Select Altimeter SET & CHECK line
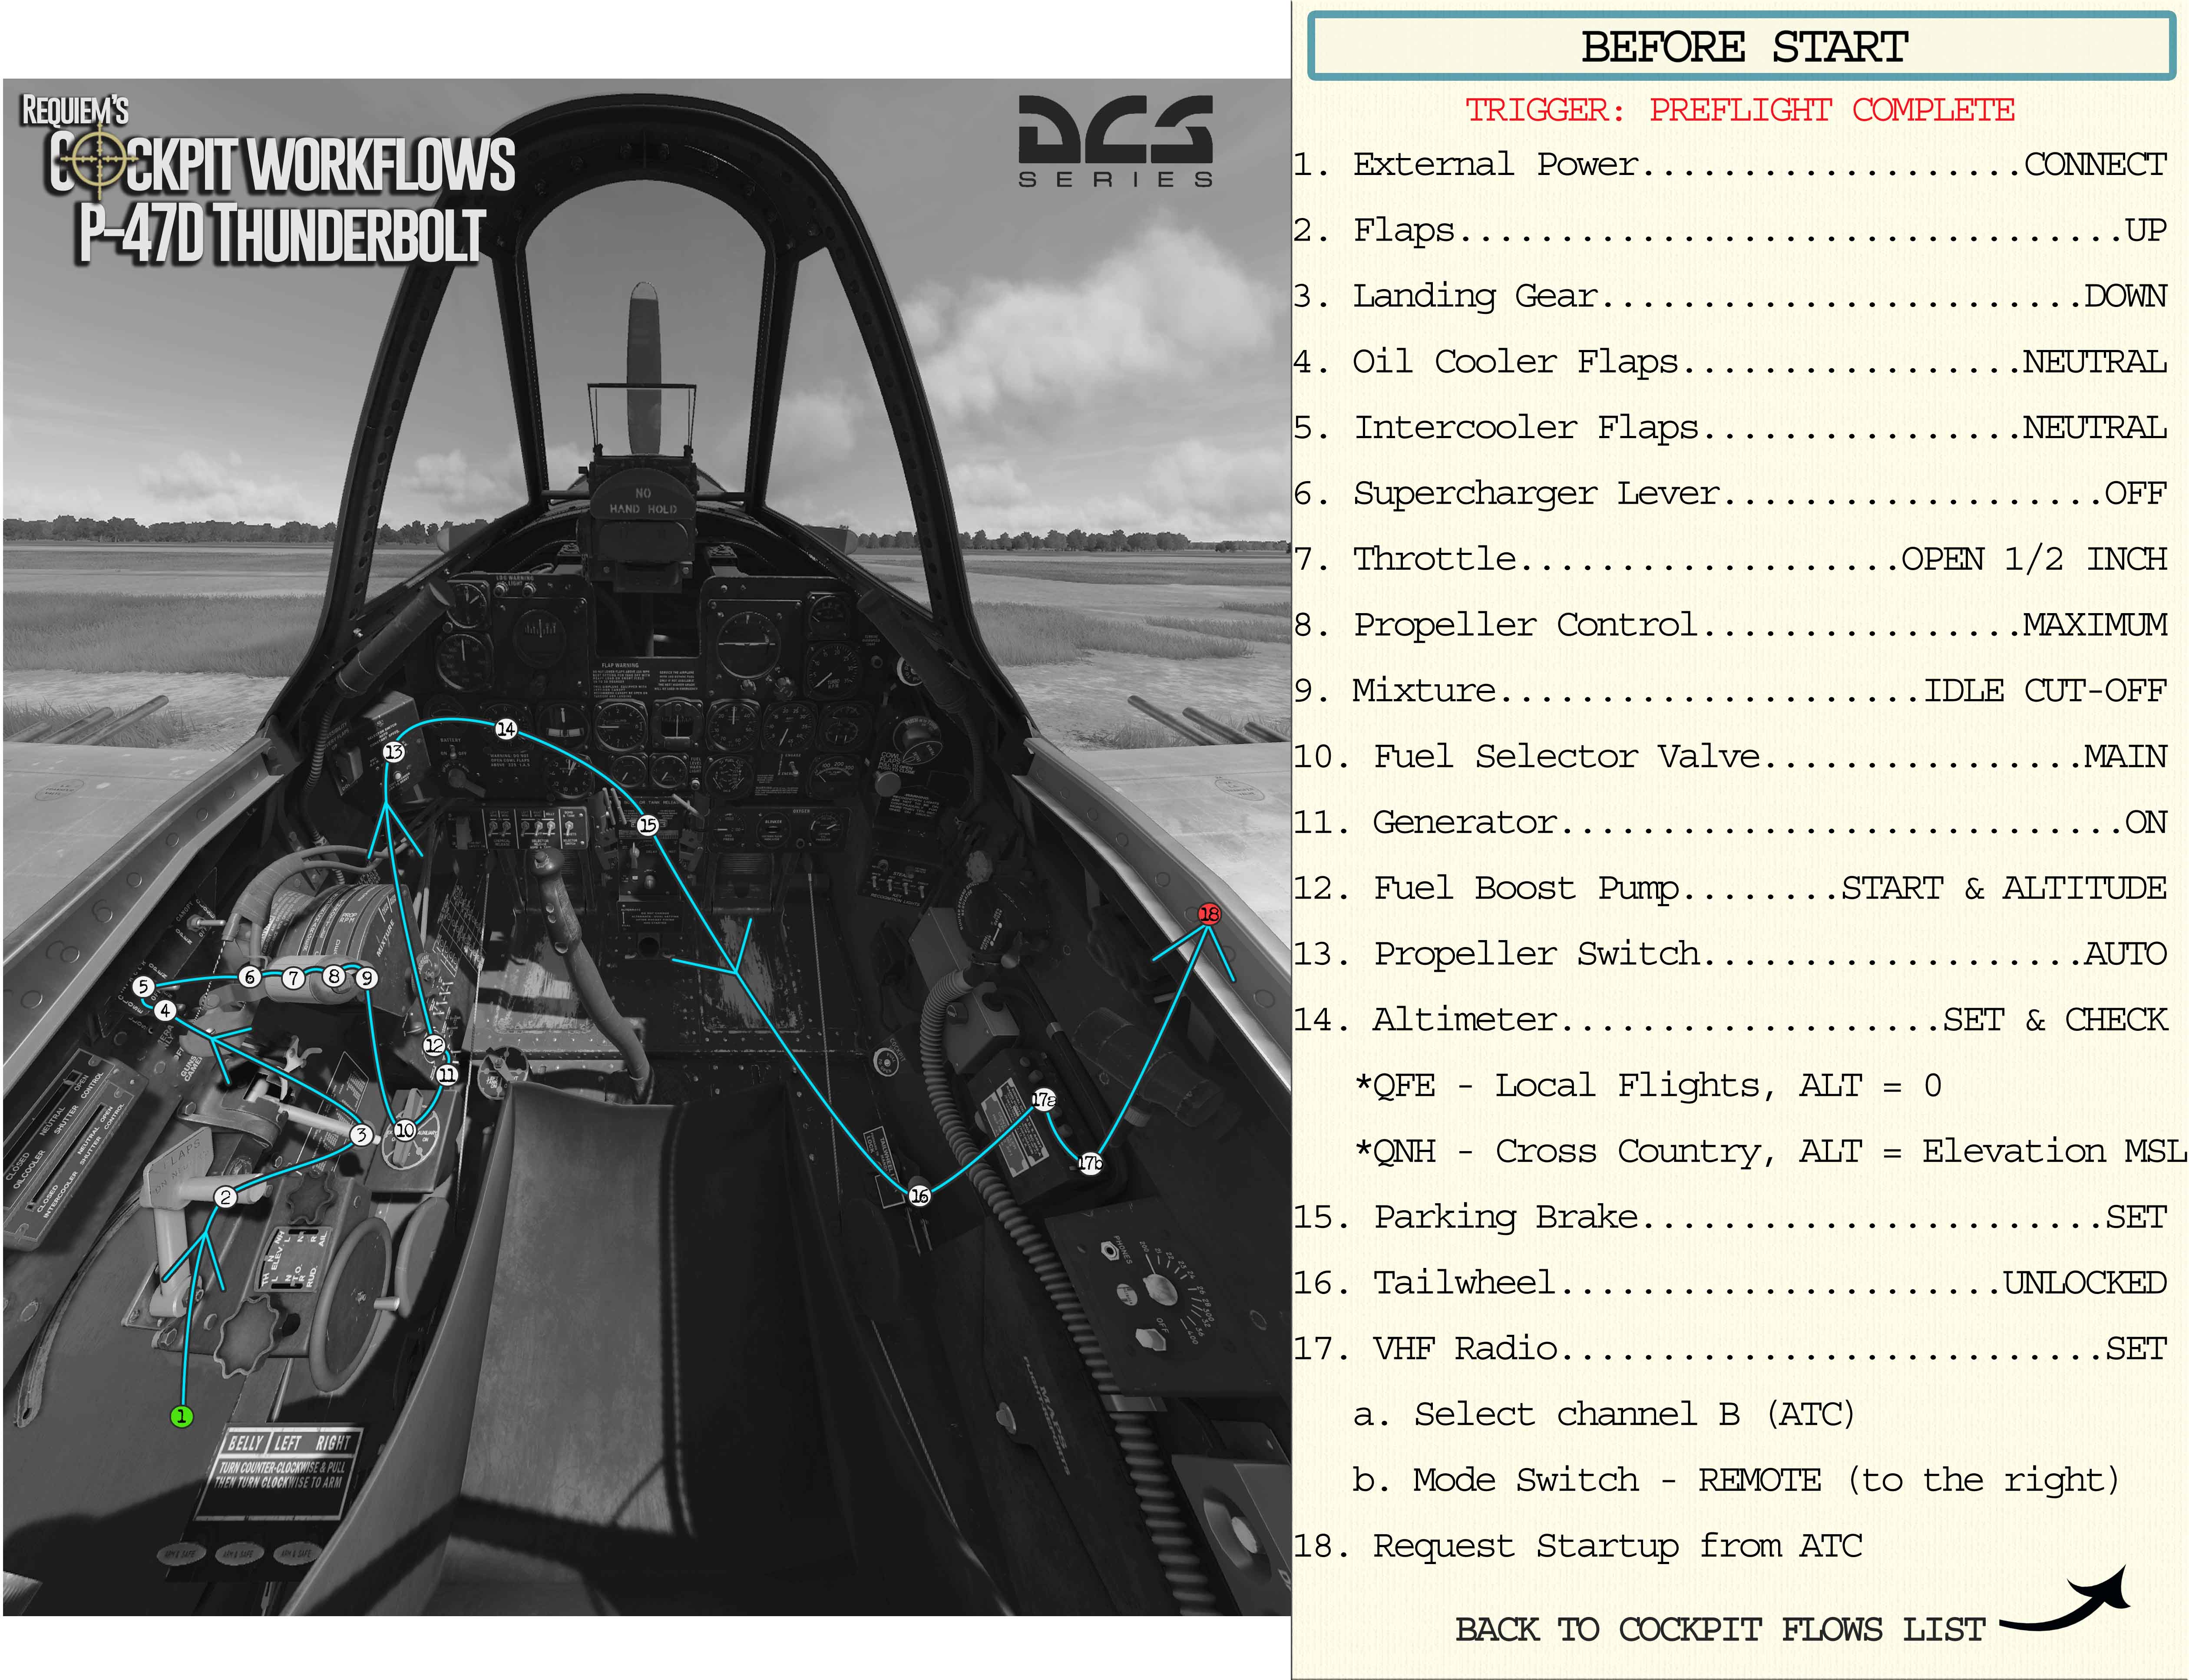The height and width of the screenshot is (1680, 2189). [1729, 1019]
